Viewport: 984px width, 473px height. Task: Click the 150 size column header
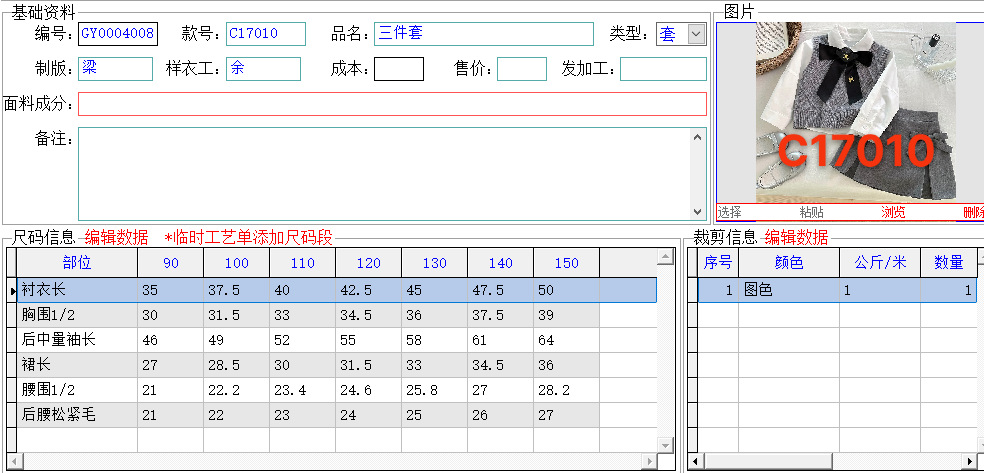tap(566, 263)
